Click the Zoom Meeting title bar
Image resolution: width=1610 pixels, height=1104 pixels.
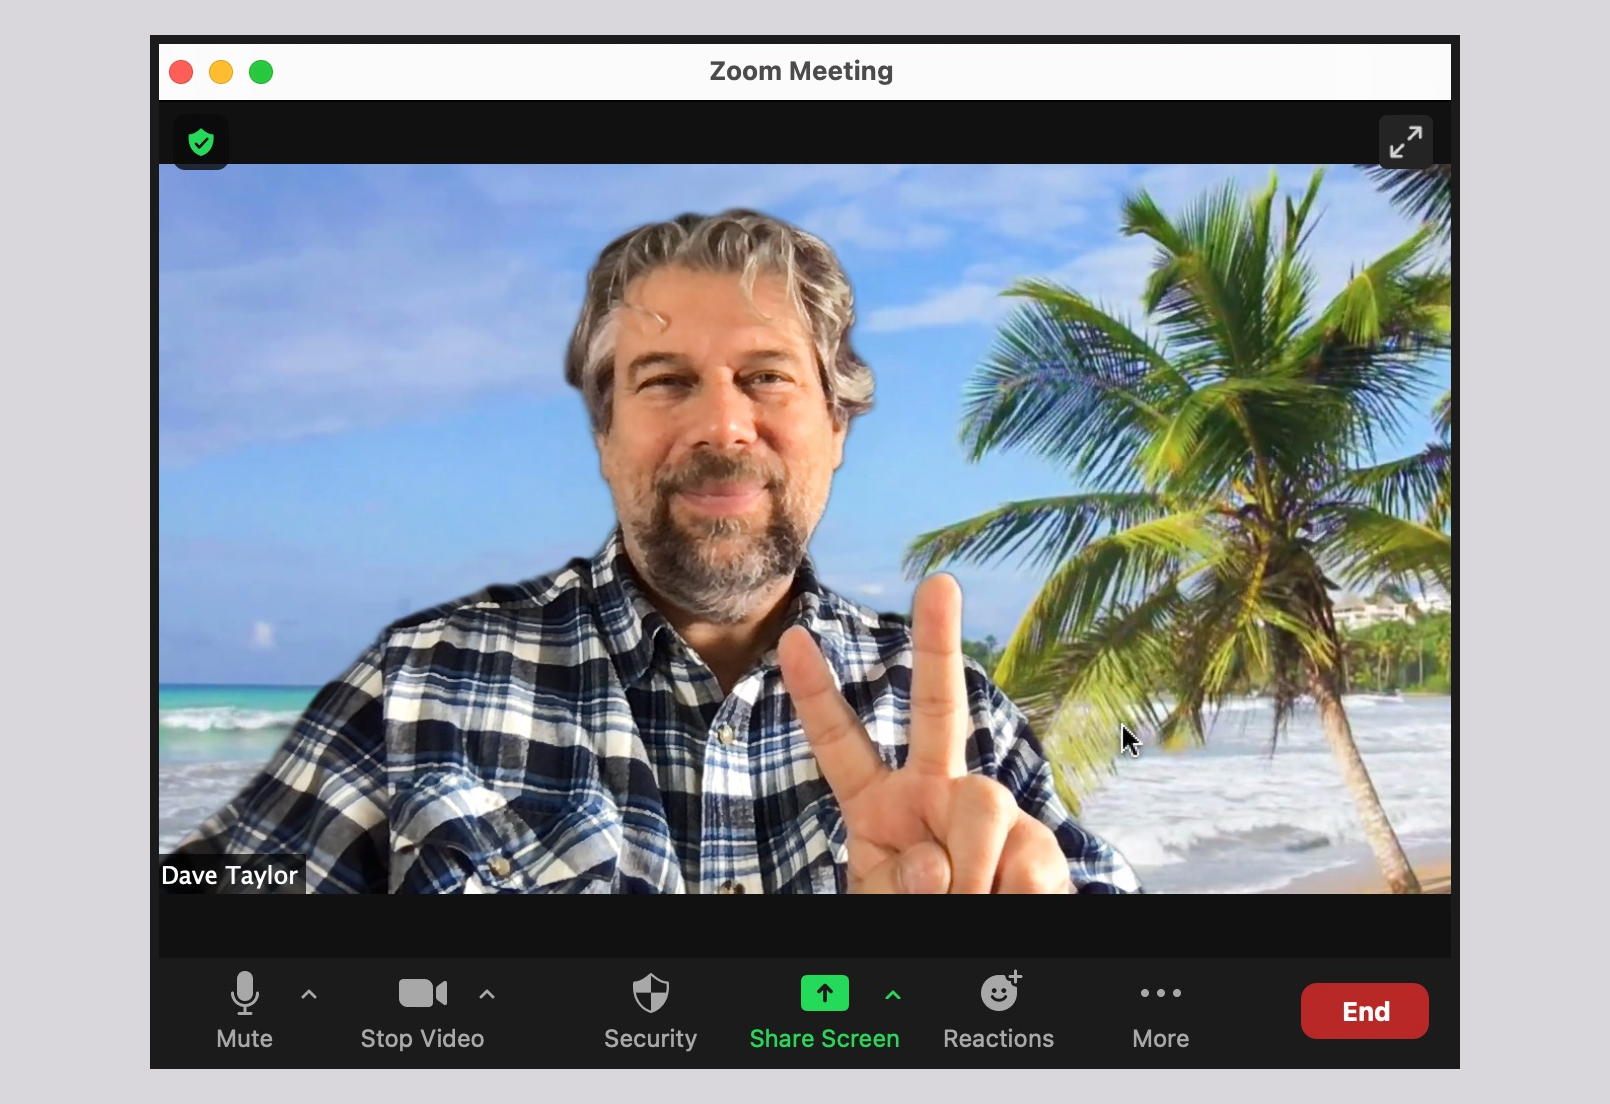coord(800,71)
